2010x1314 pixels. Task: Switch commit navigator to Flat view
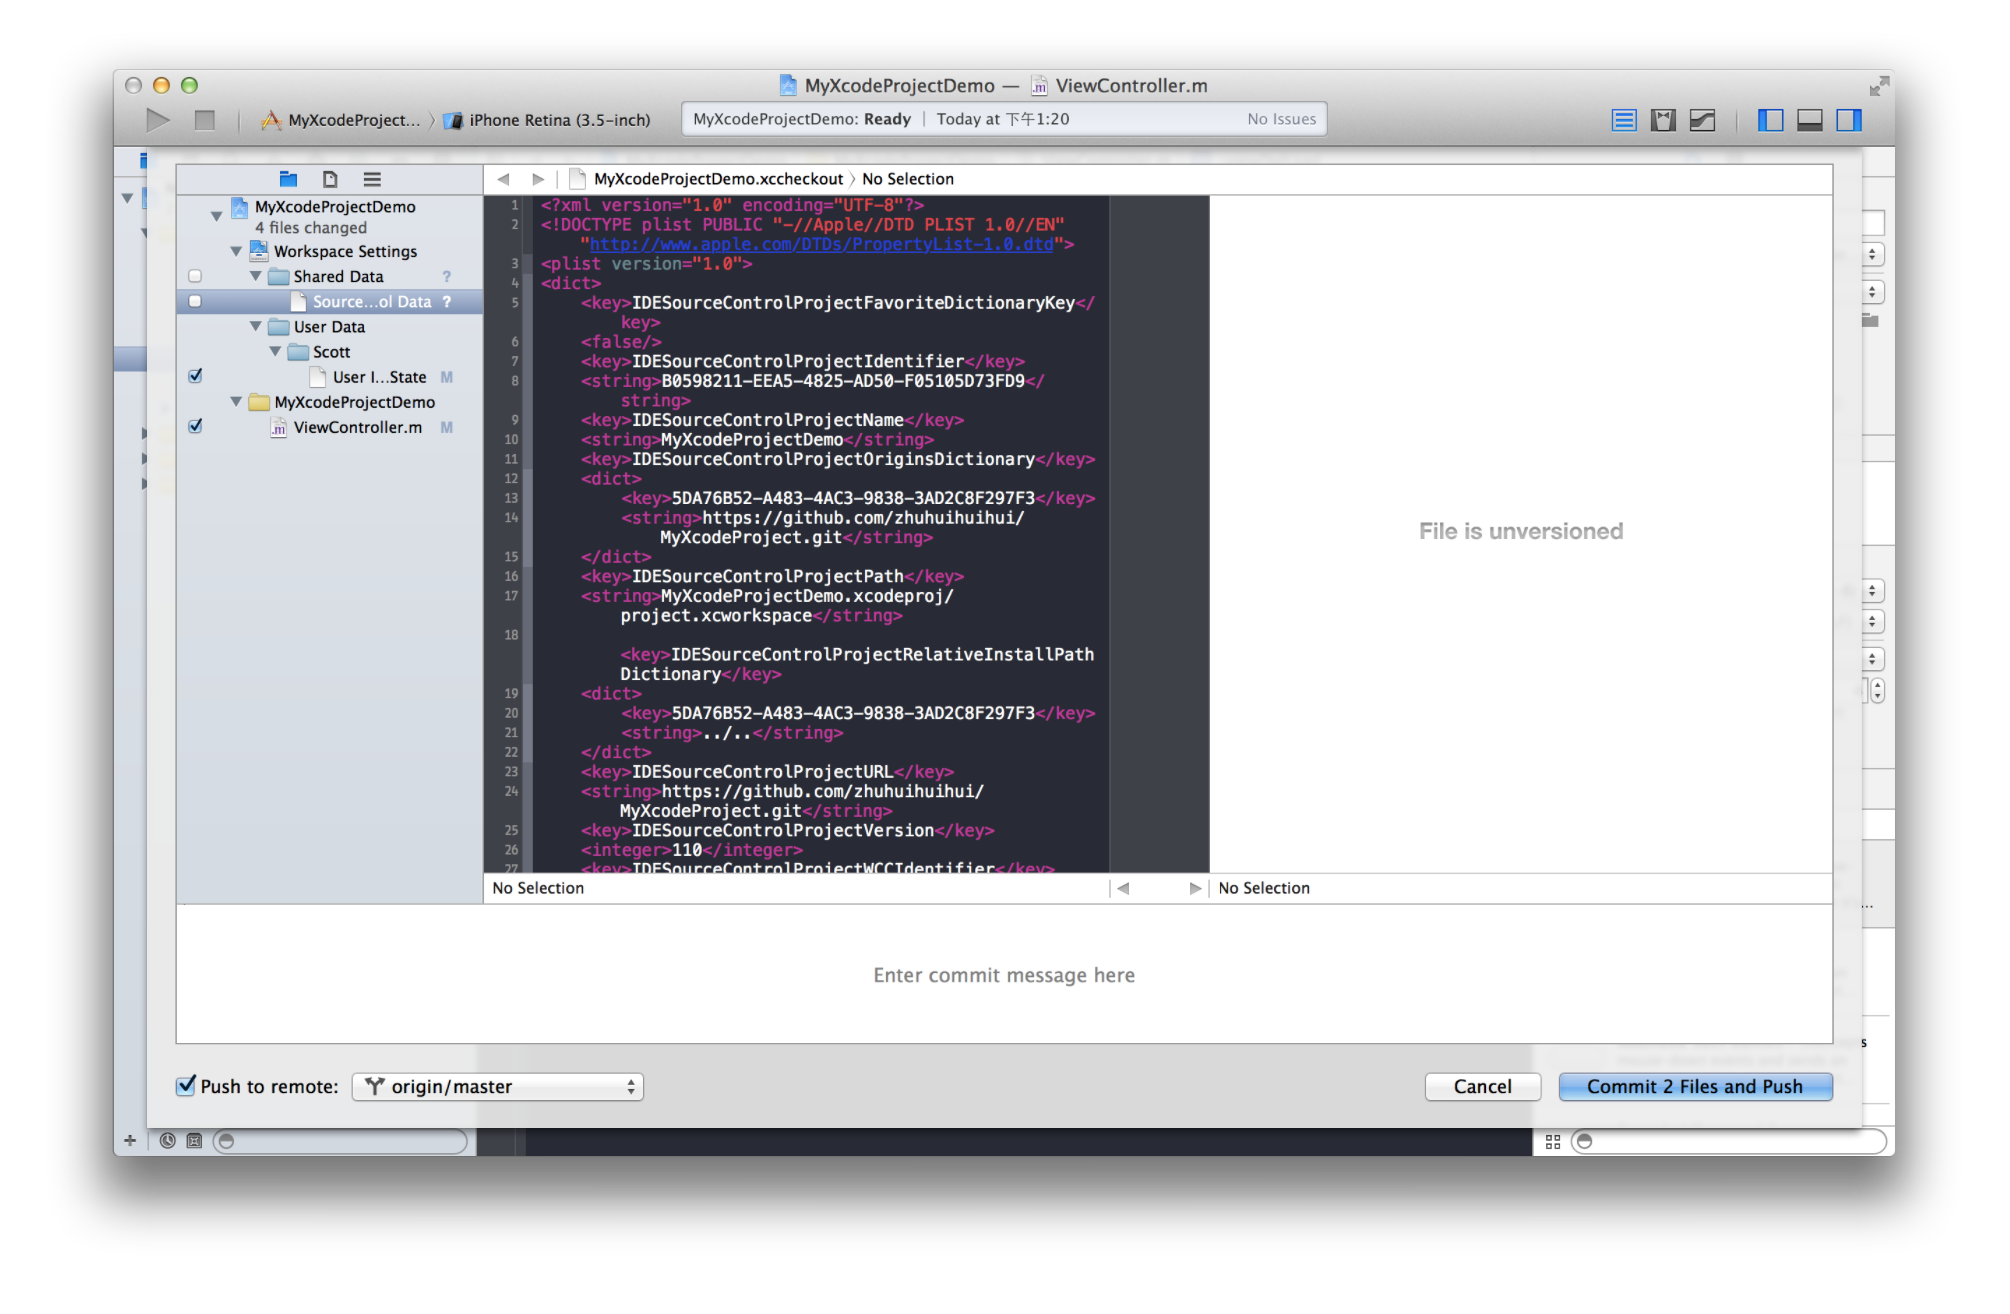point(372,179)
